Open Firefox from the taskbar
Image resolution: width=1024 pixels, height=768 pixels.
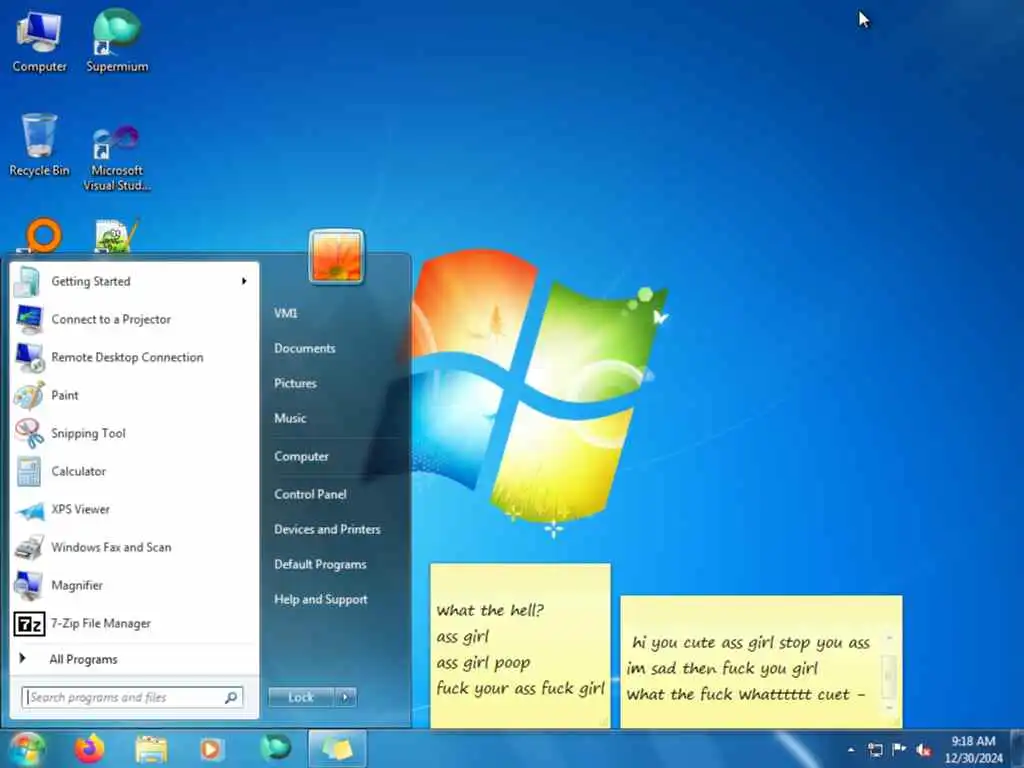click(89, 749)
